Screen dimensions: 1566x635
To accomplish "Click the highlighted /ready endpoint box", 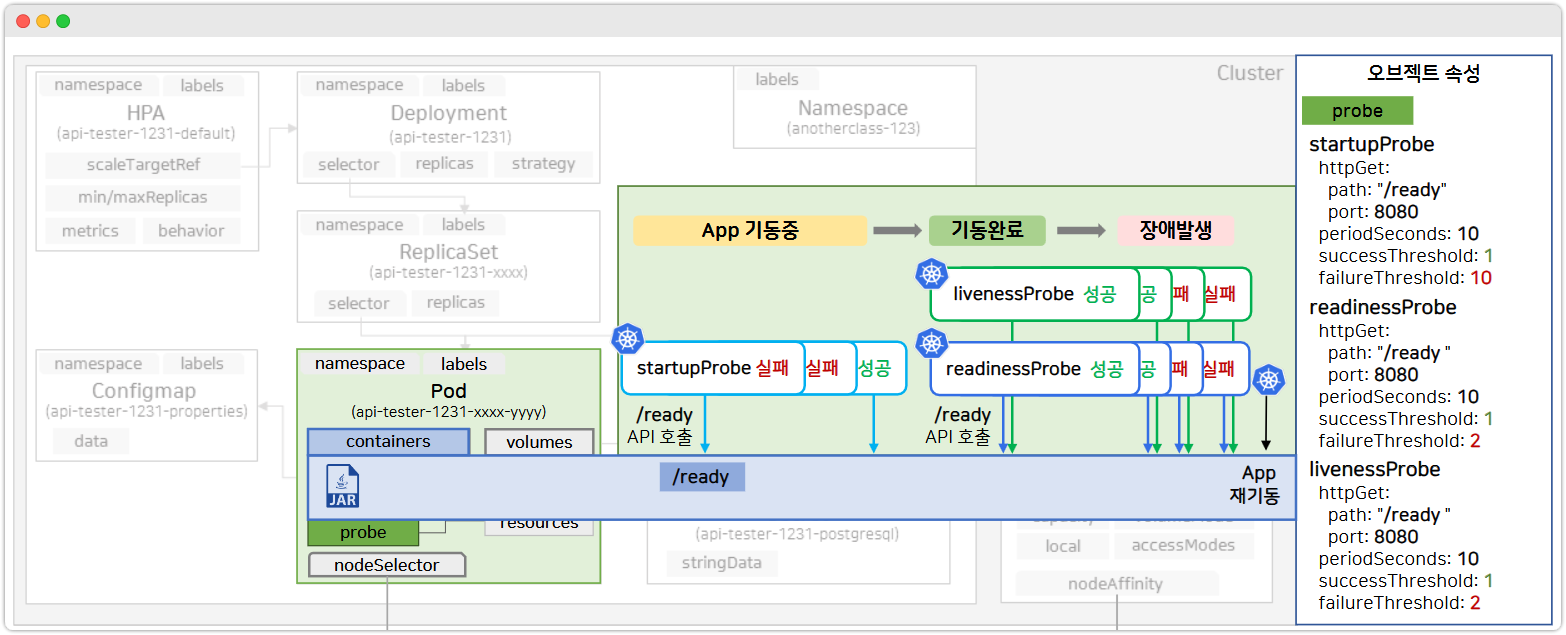I will point(702,477).
